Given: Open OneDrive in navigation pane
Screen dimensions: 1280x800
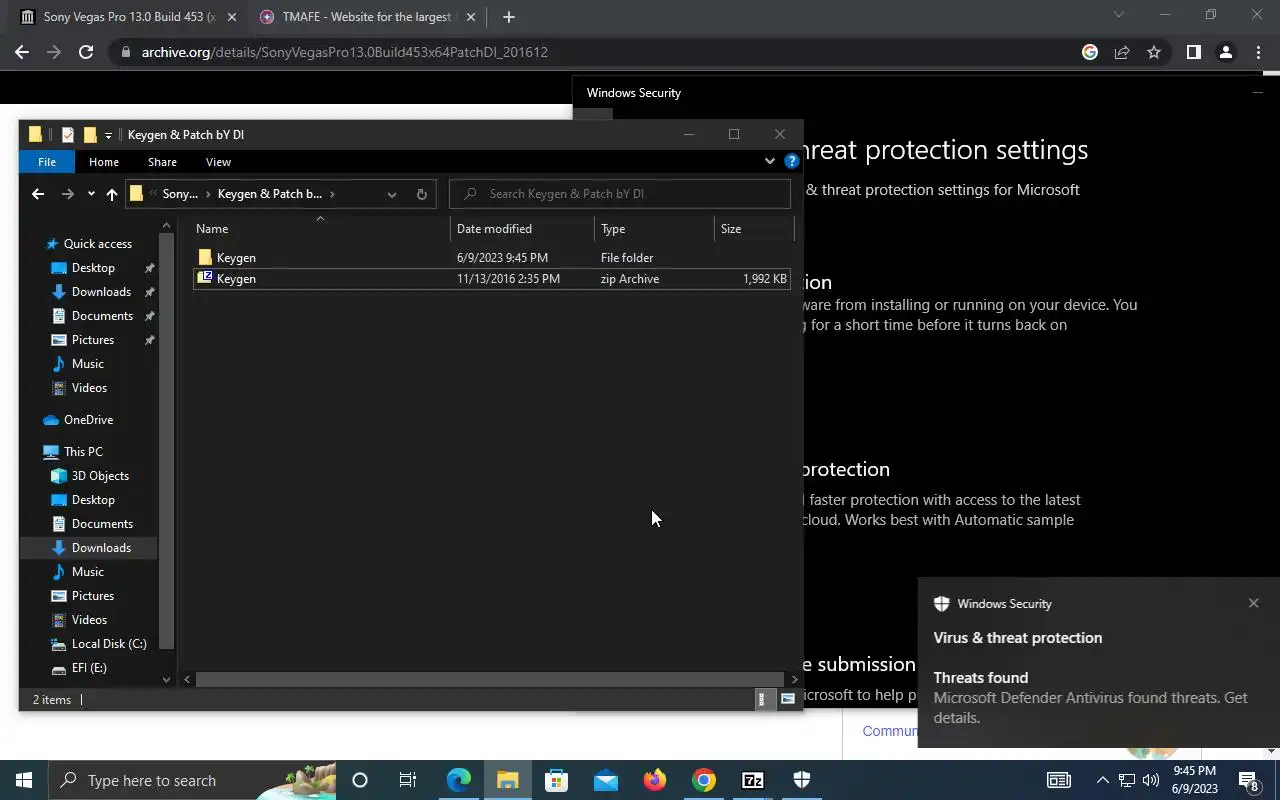Looking at the screenshot, I should coord(88,420).
